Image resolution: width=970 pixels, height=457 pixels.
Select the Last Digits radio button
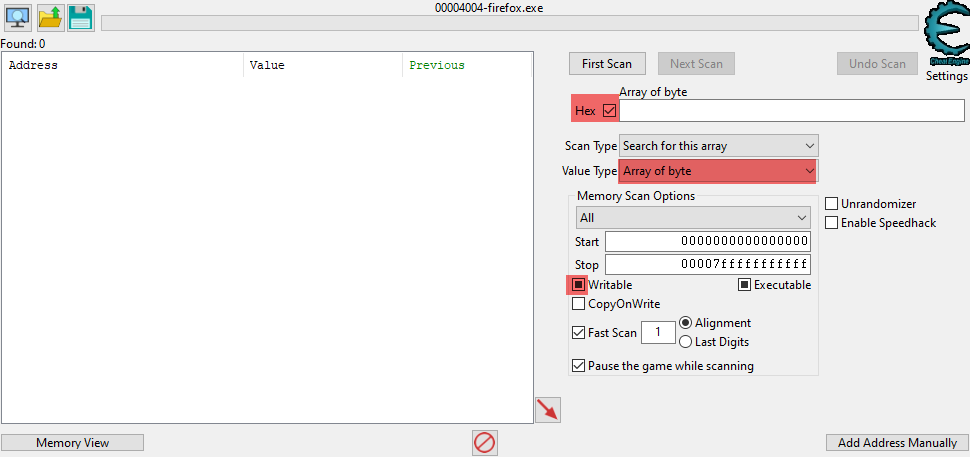685,342
